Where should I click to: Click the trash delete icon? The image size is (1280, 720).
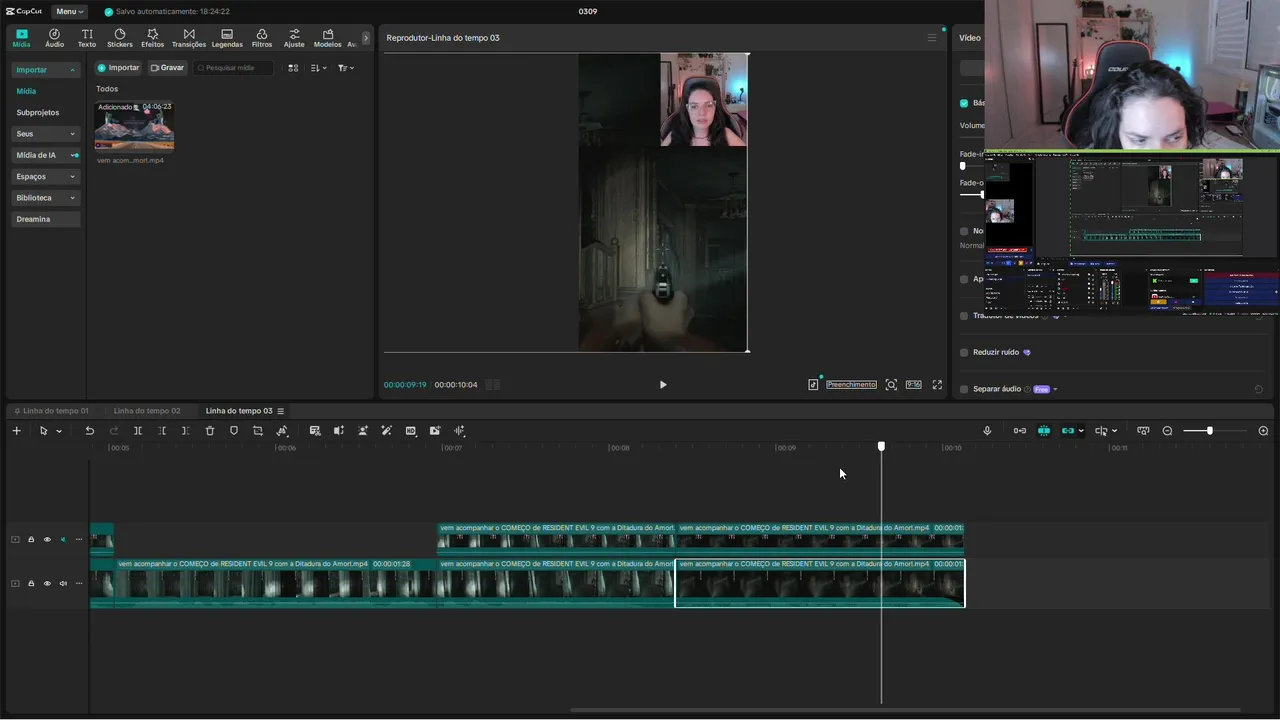click(x=210, y=431)
